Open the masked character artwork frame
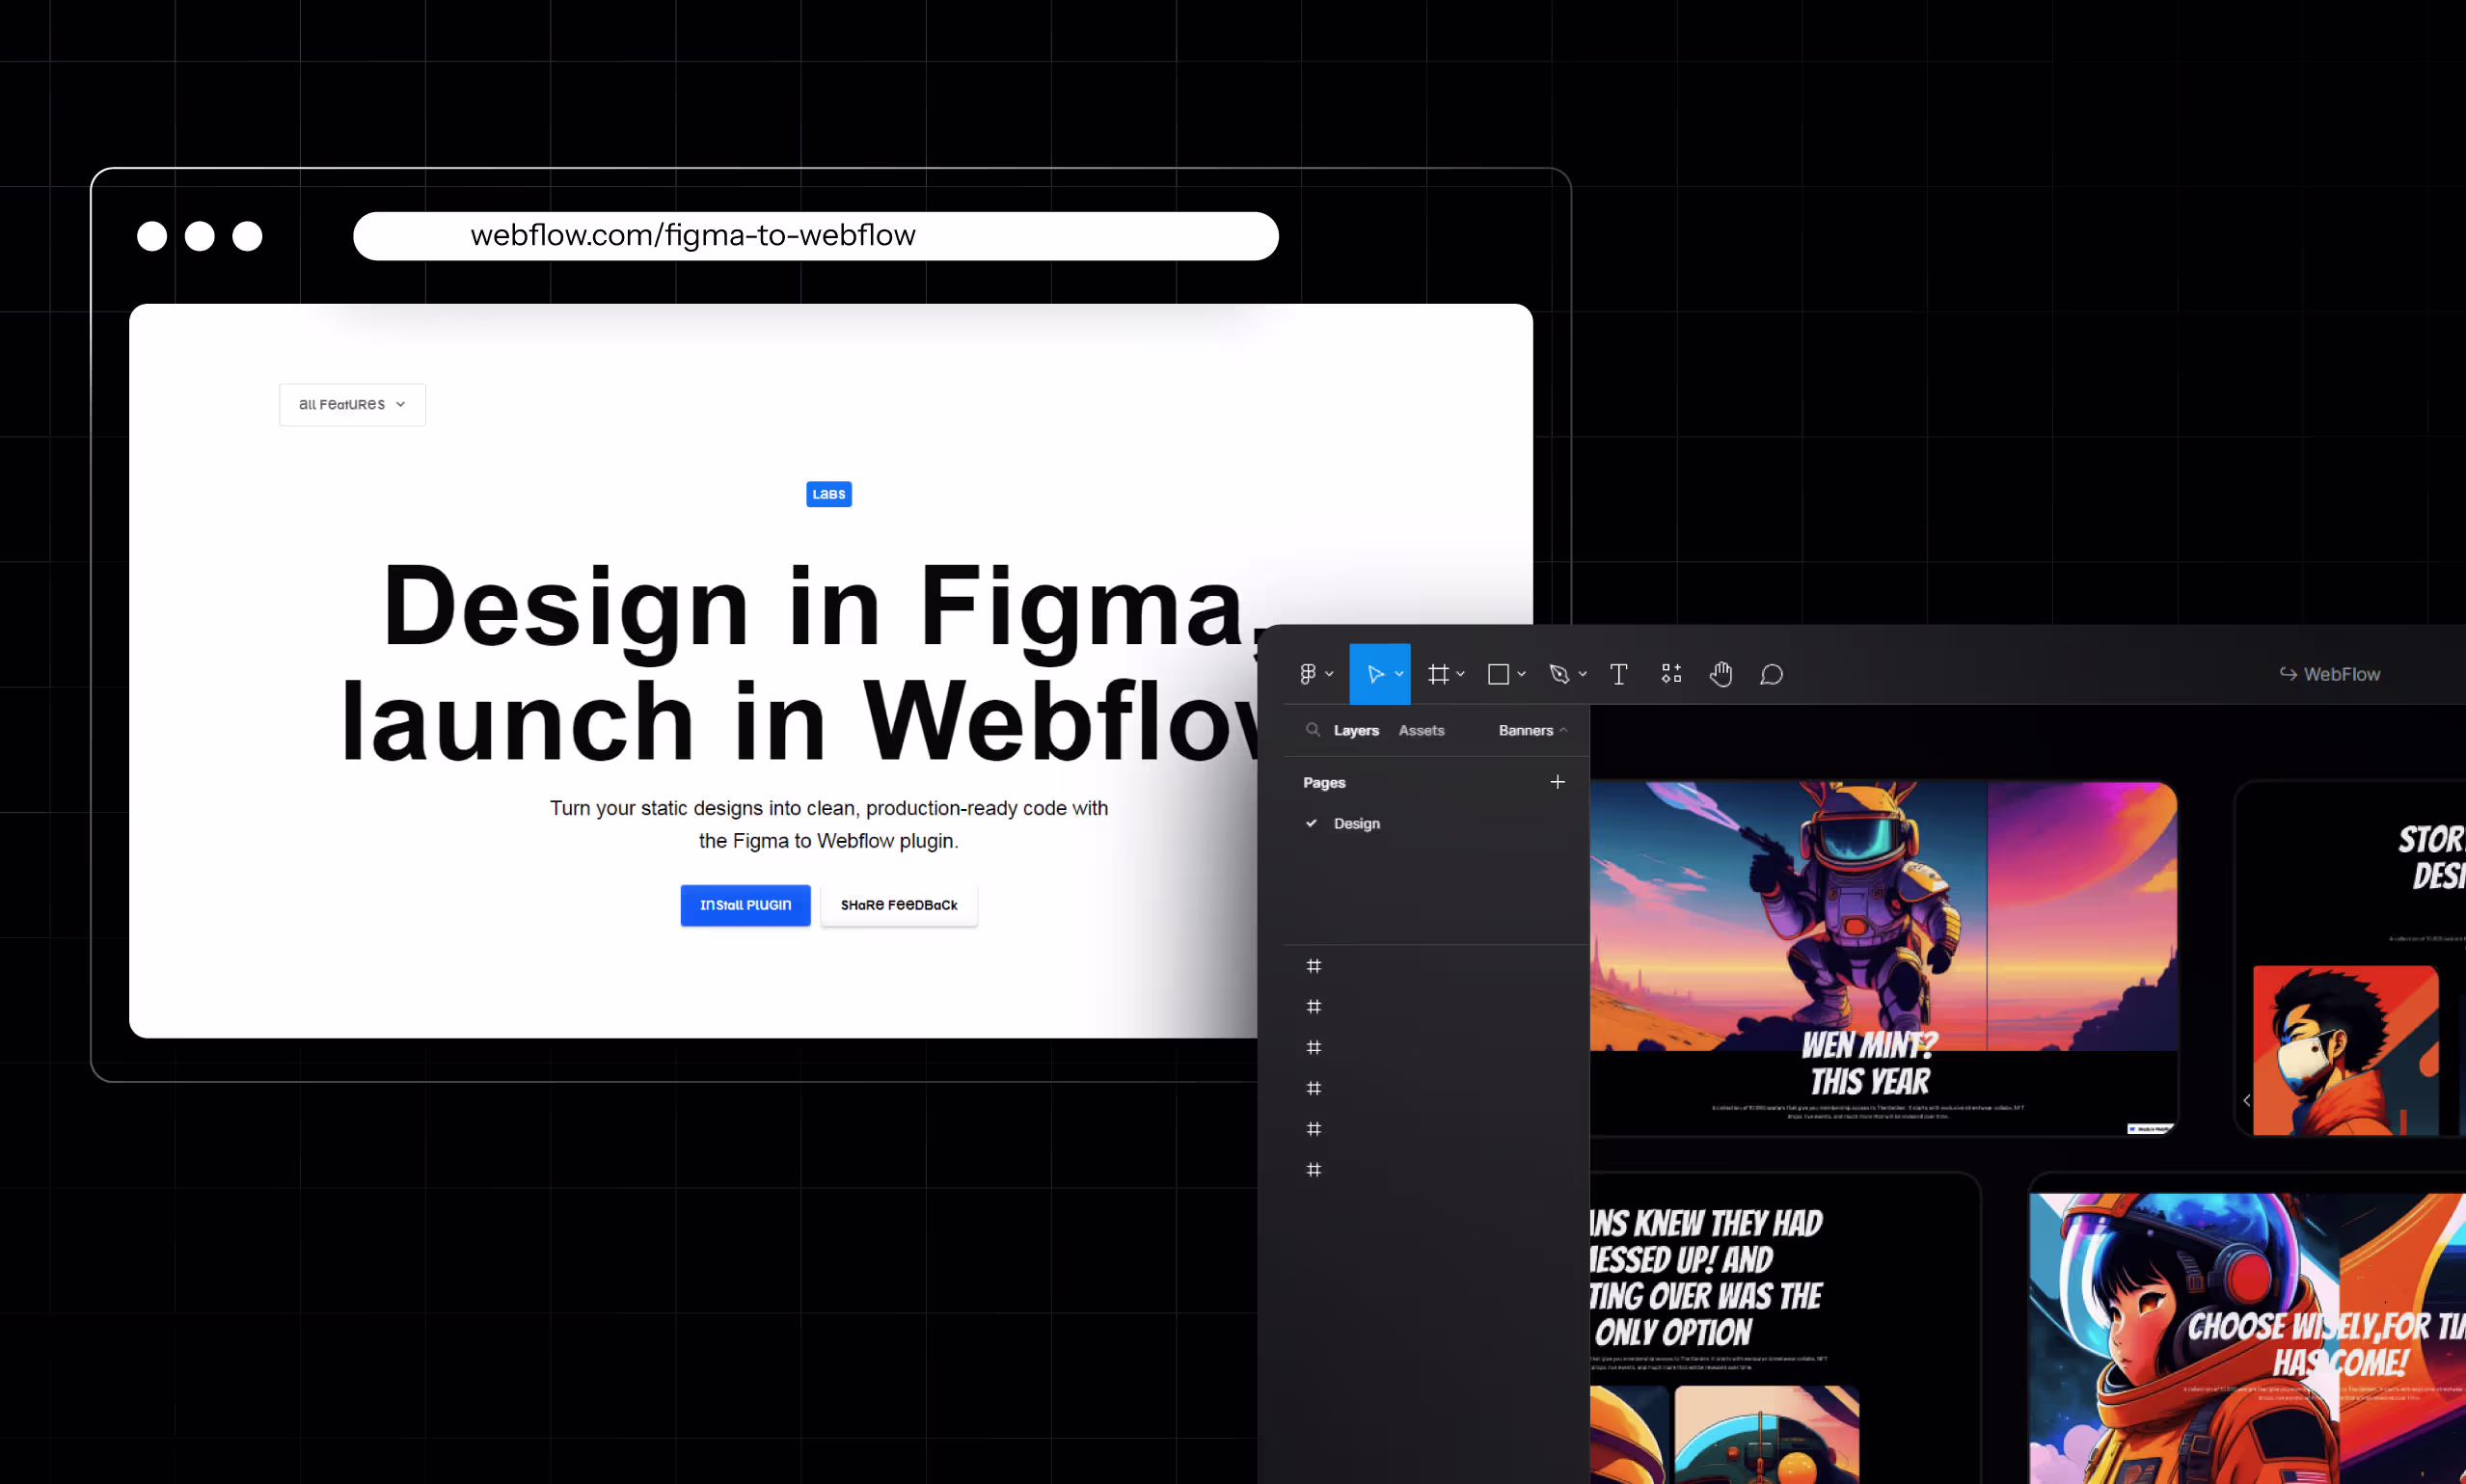 [2345, 1050]
